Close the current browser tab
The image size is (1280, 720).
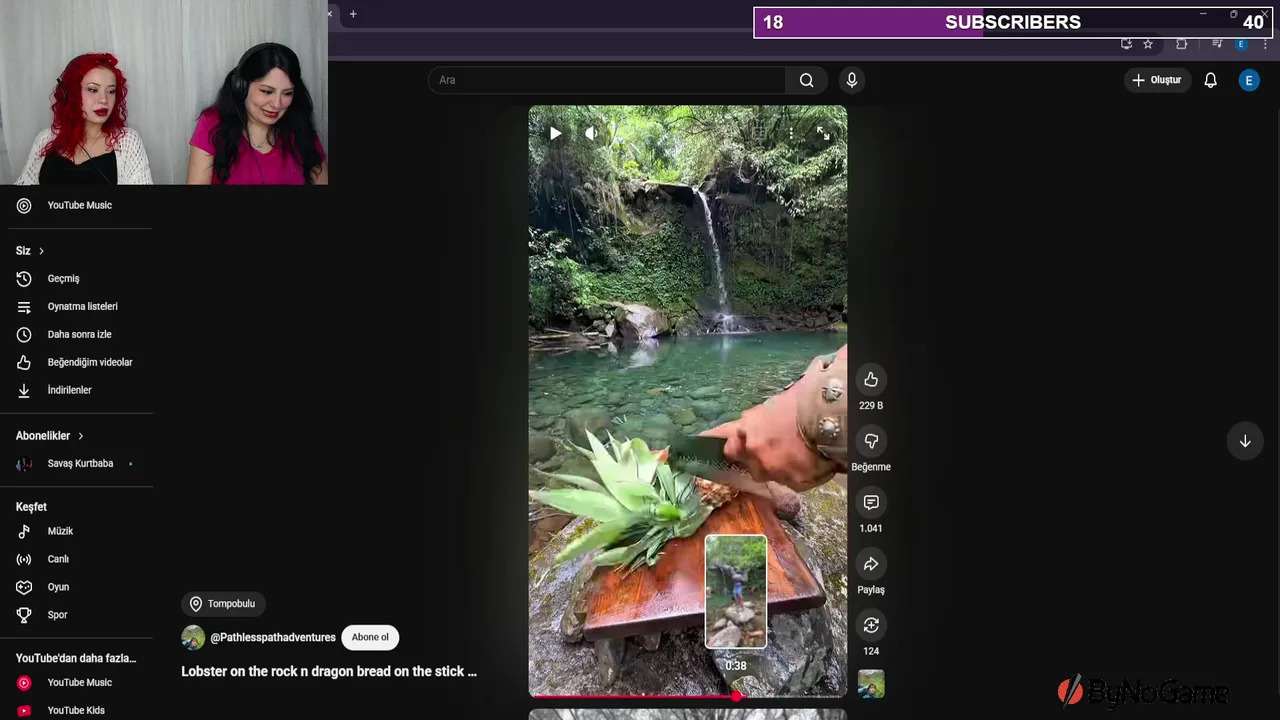tap(330, 14)
